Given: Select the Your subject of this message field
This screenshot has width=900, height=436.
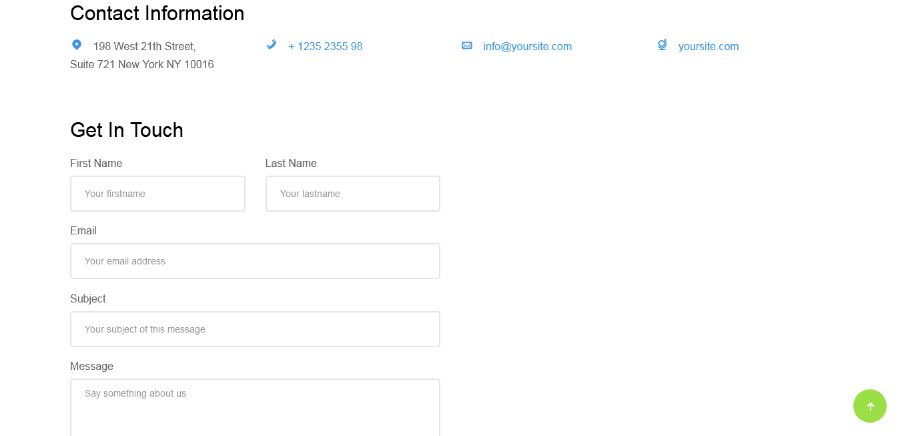Looking at the screenshot, I should pyautogui.click(x=255, y=329).
